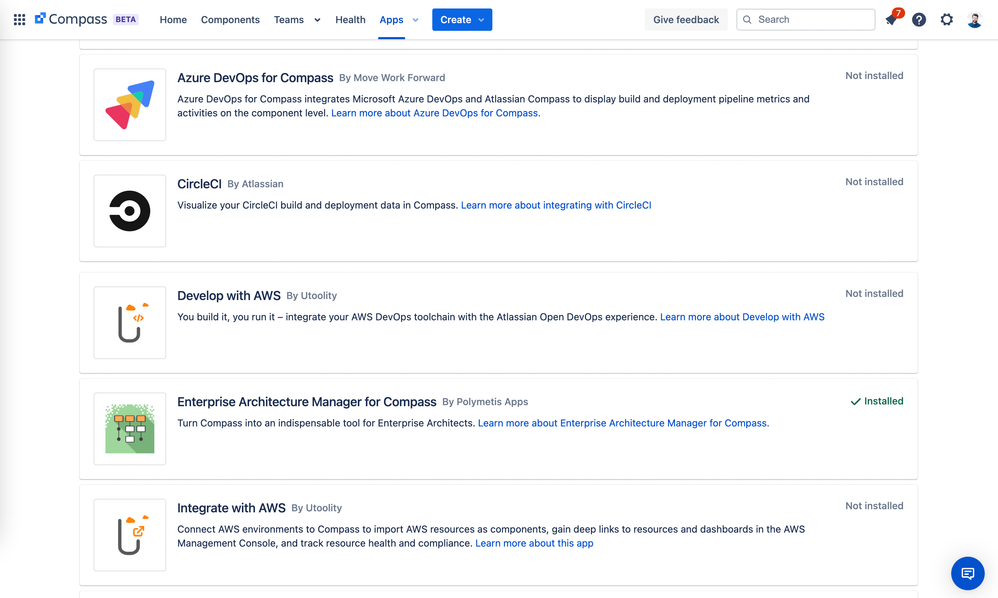
Task: Open the Help question mark icon
Action: coord(919,20)
